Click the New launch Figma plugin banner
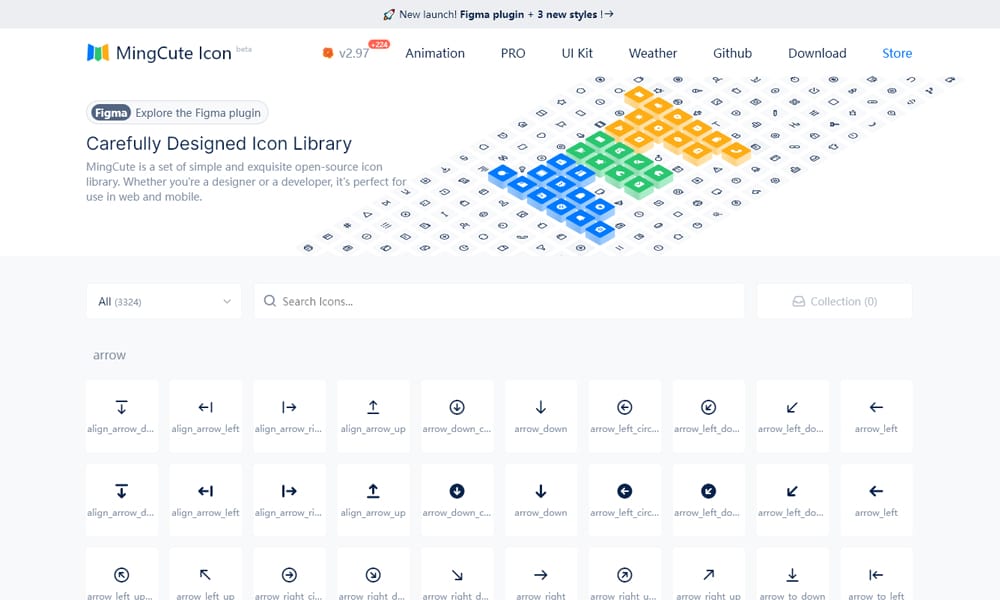Image resolution: width=1000 pixels, height=600 pixels. (499, 14)
